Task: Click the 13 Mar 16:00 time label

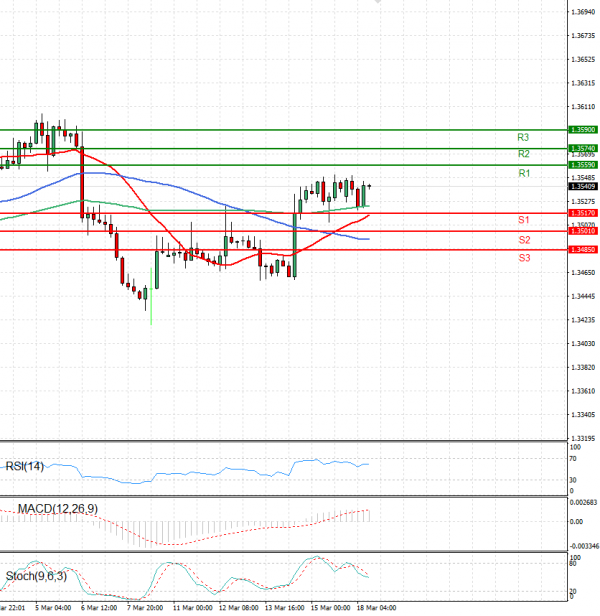Action: tap(284, 608)
